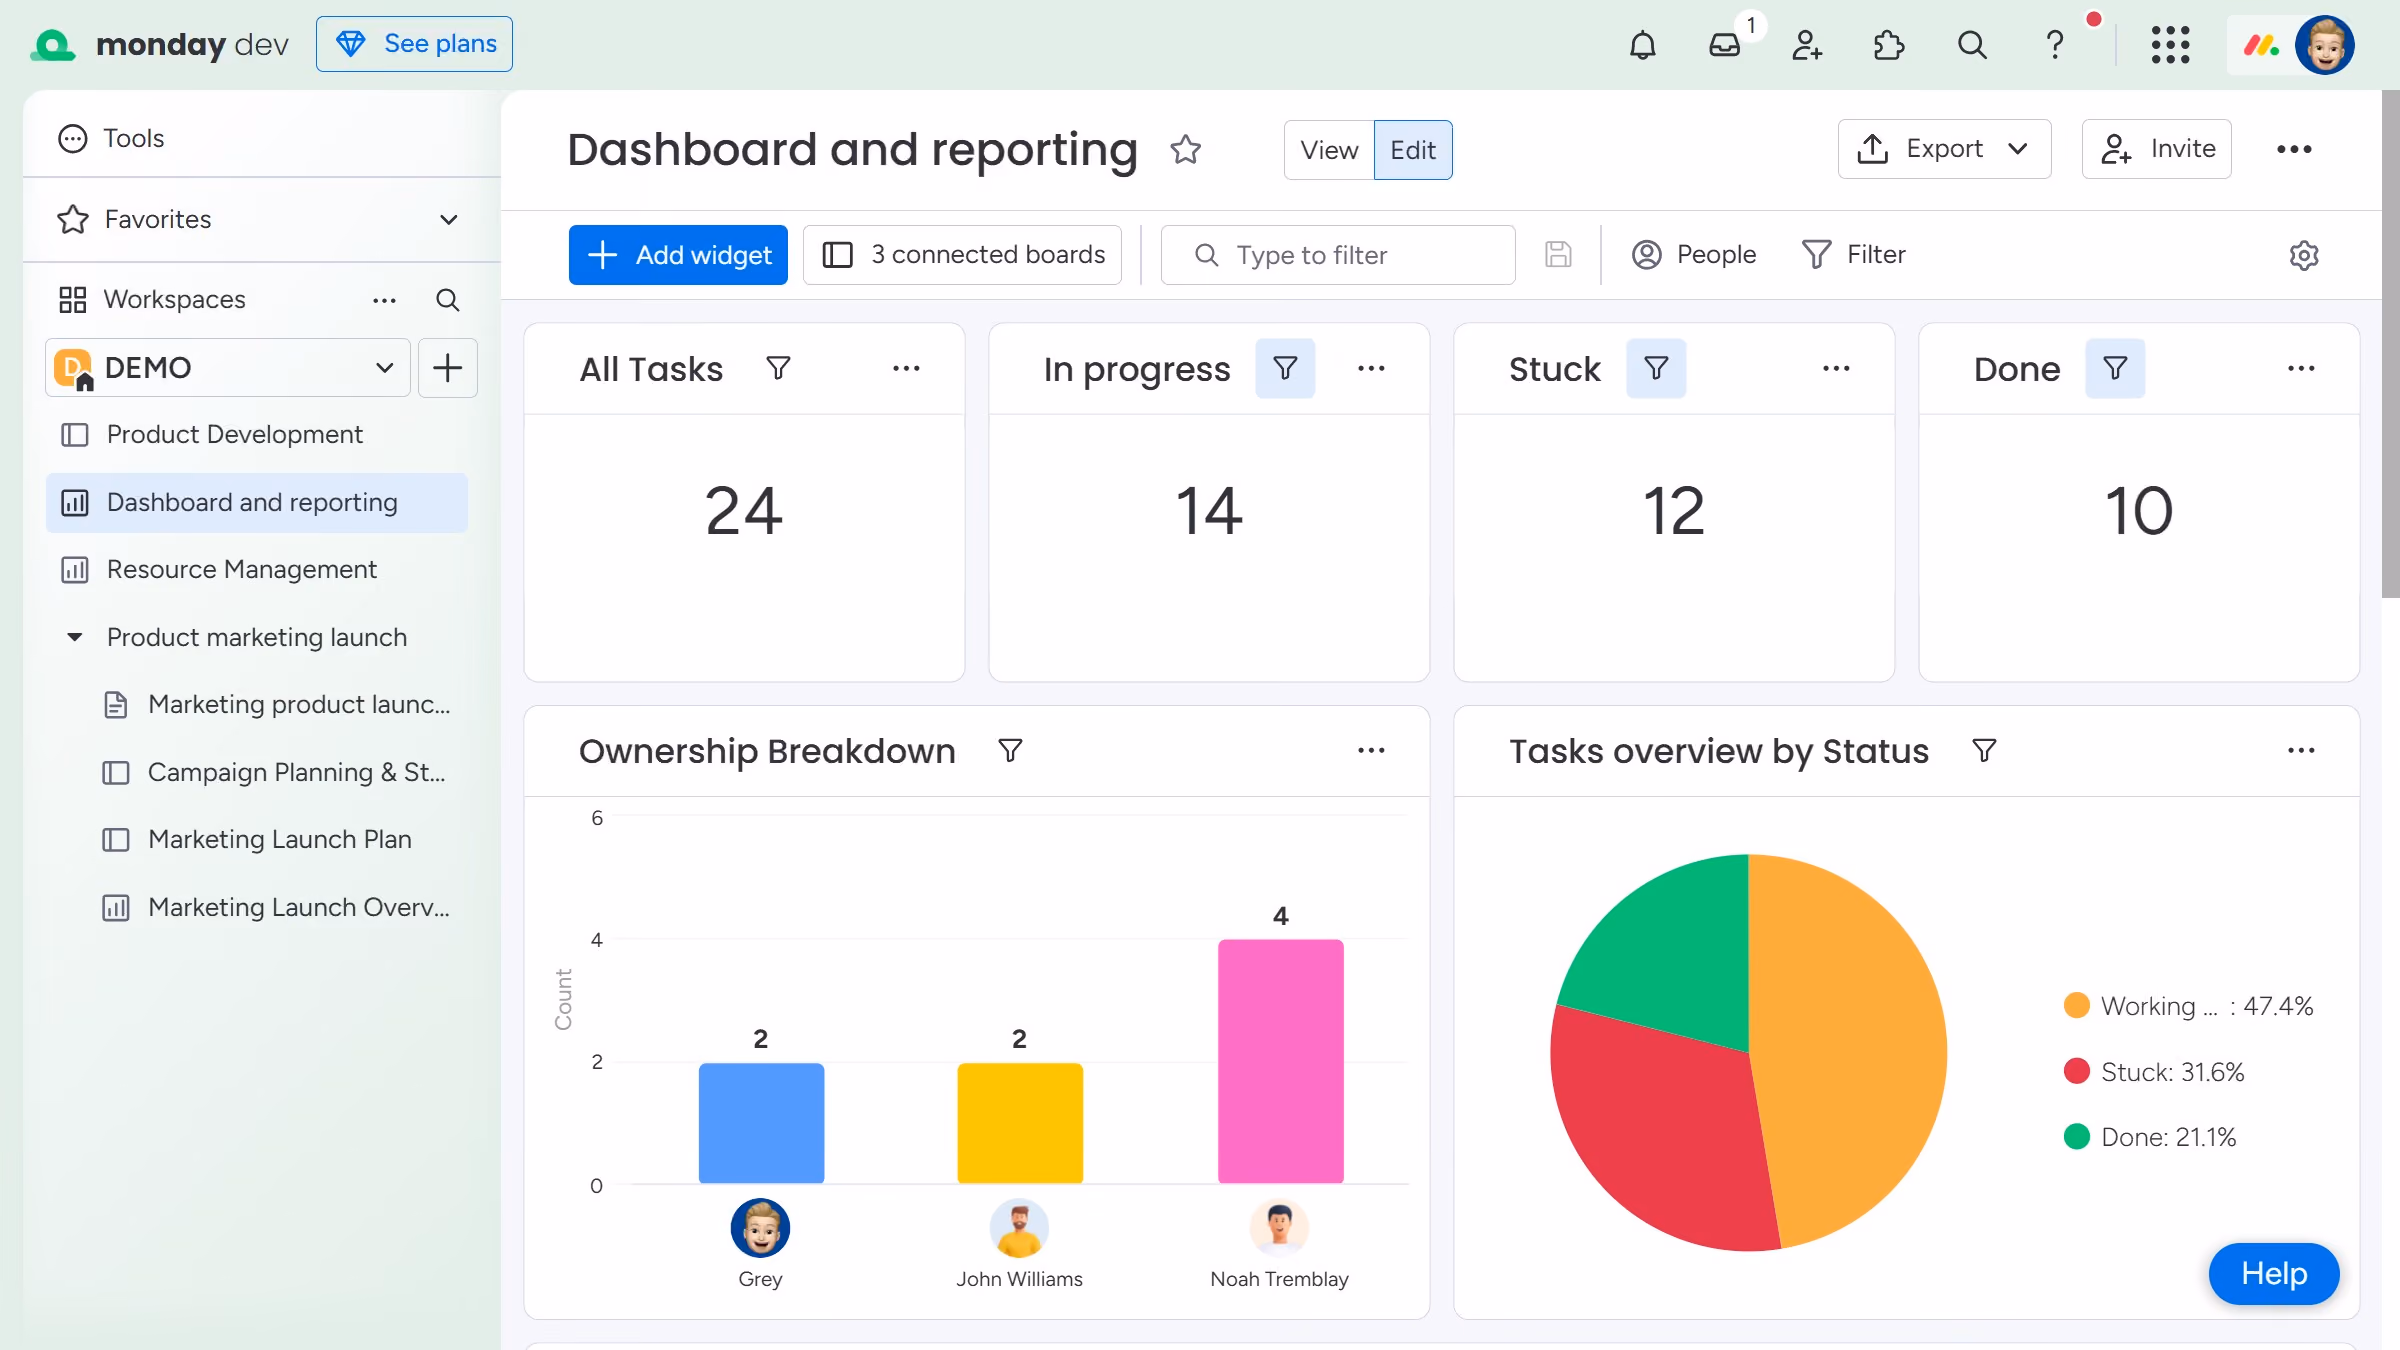Viewport: 2400px width, 1350px height.
Task: Toggle the Stuck legend item in pie chart
Action: pyautogui.click(x=2154, y=1072)
